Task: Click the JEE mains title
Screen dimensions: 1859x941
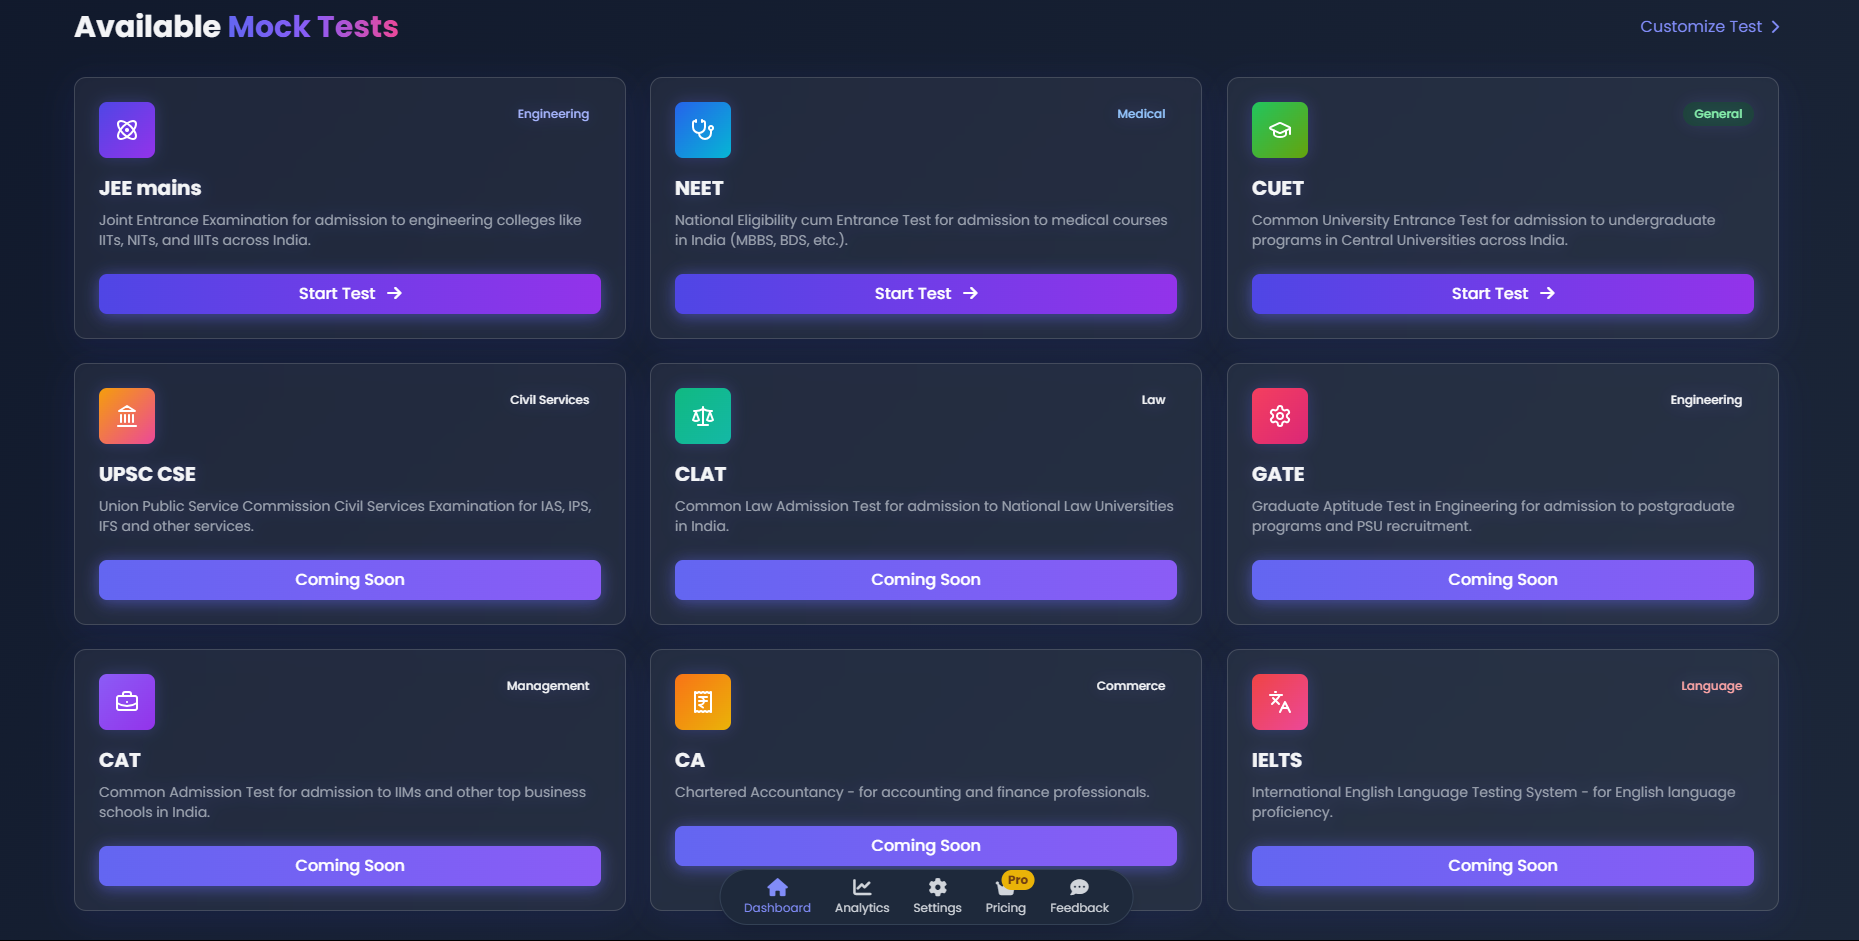Action: click(150, 188)
